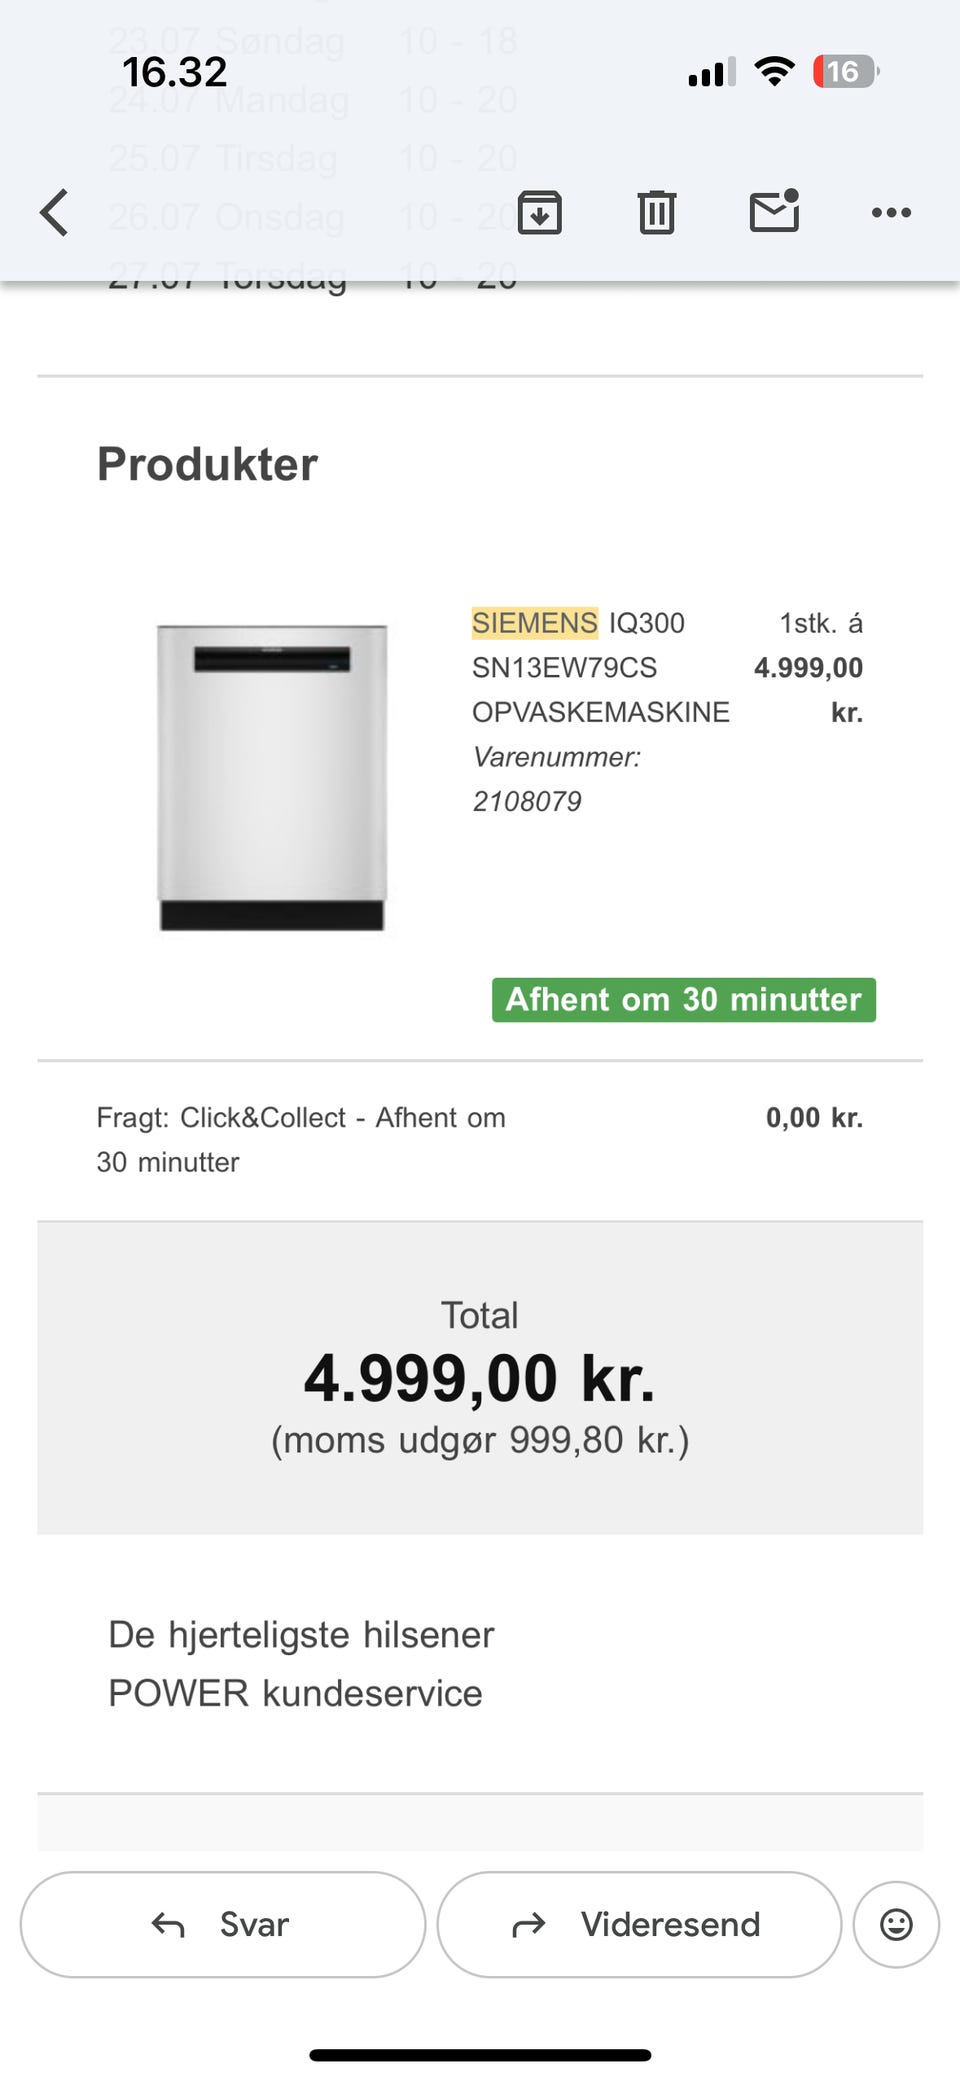Tap the cellular signal bars
Image resolution: width=960 pixels, height=2081 pixels.
pos(711,73)
